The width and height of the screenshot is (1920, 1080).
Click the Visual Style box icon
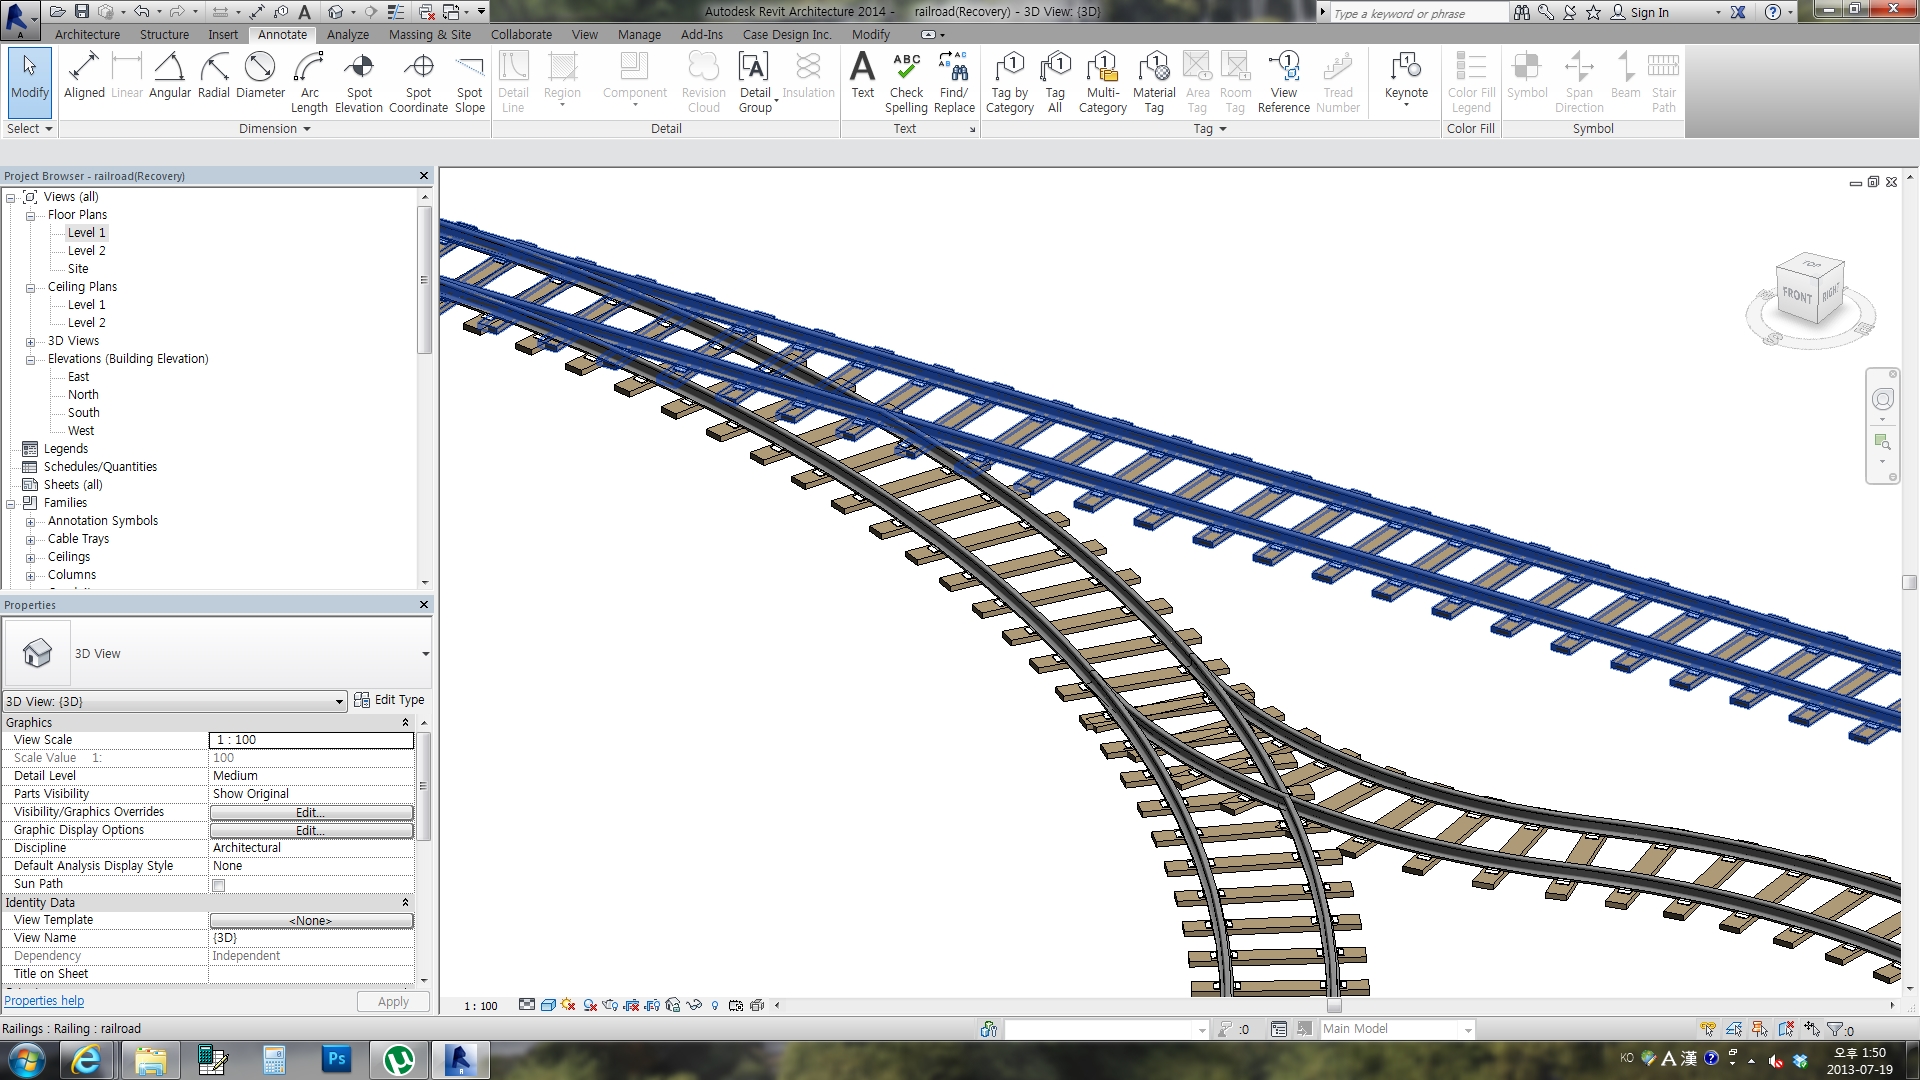click(548, 1005)
